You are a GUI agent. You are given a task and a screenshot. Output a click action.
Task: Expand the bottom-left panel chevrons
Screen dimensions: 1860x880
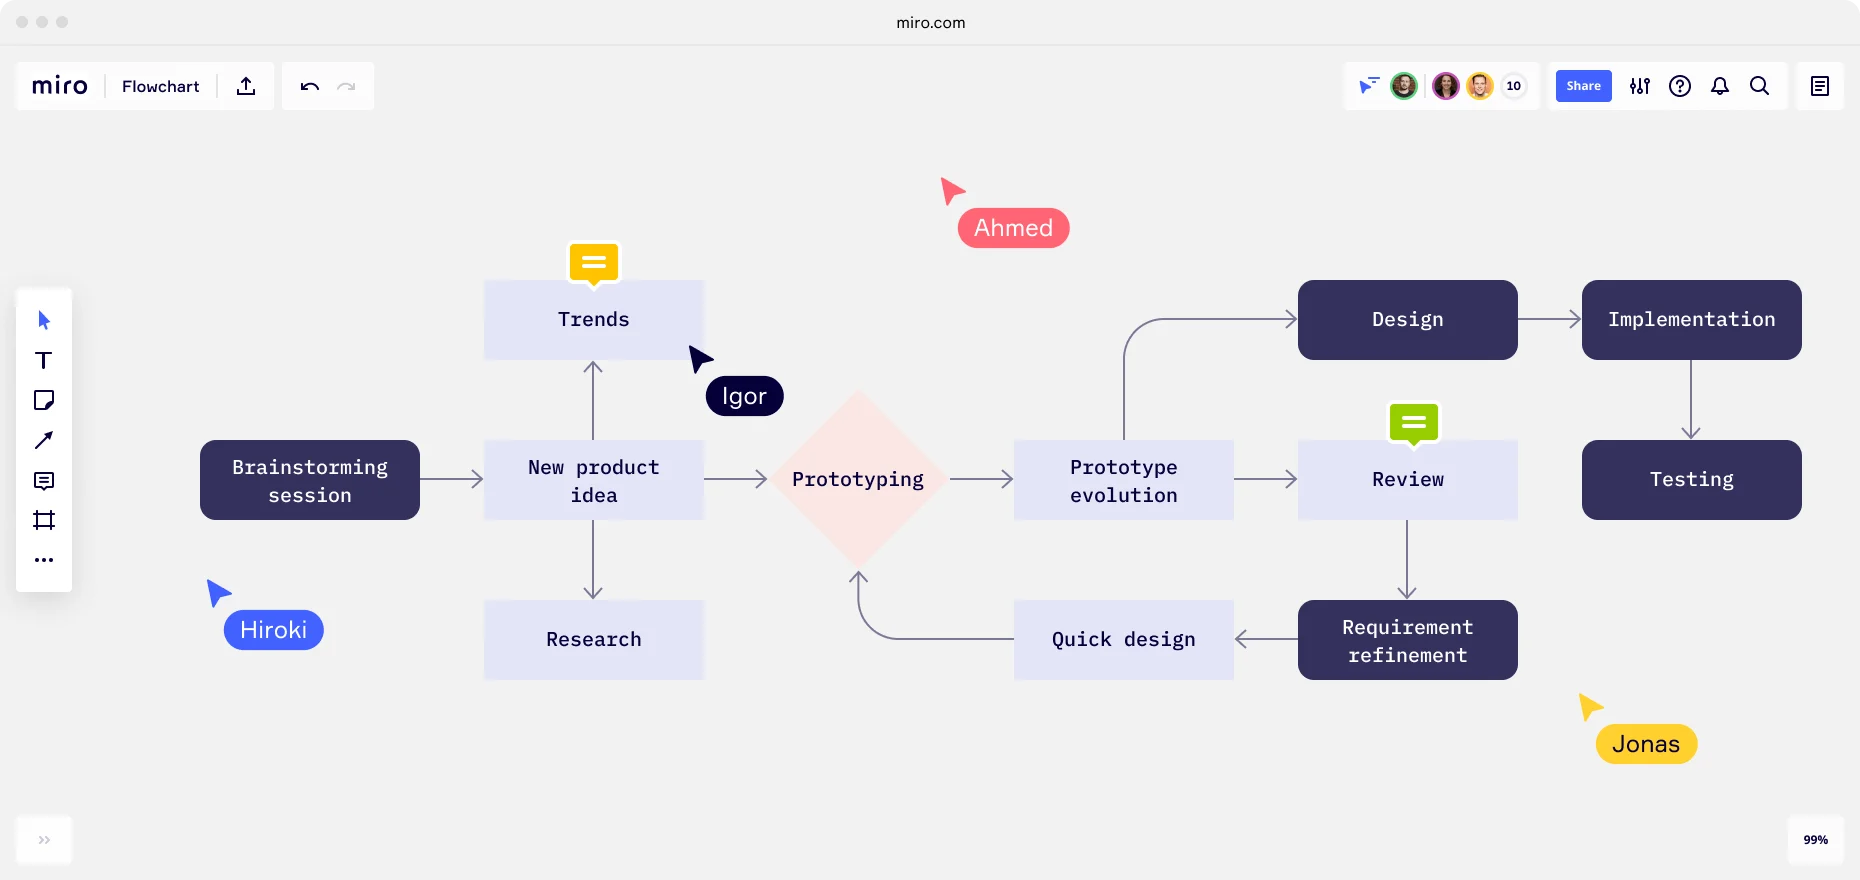[44, 840]
